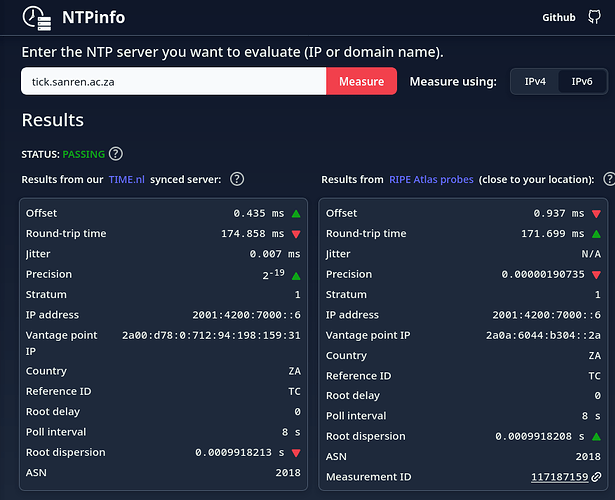Open help icon beside TIME.nl synced server
Screen dimensions: 615x500
(237, 179)
